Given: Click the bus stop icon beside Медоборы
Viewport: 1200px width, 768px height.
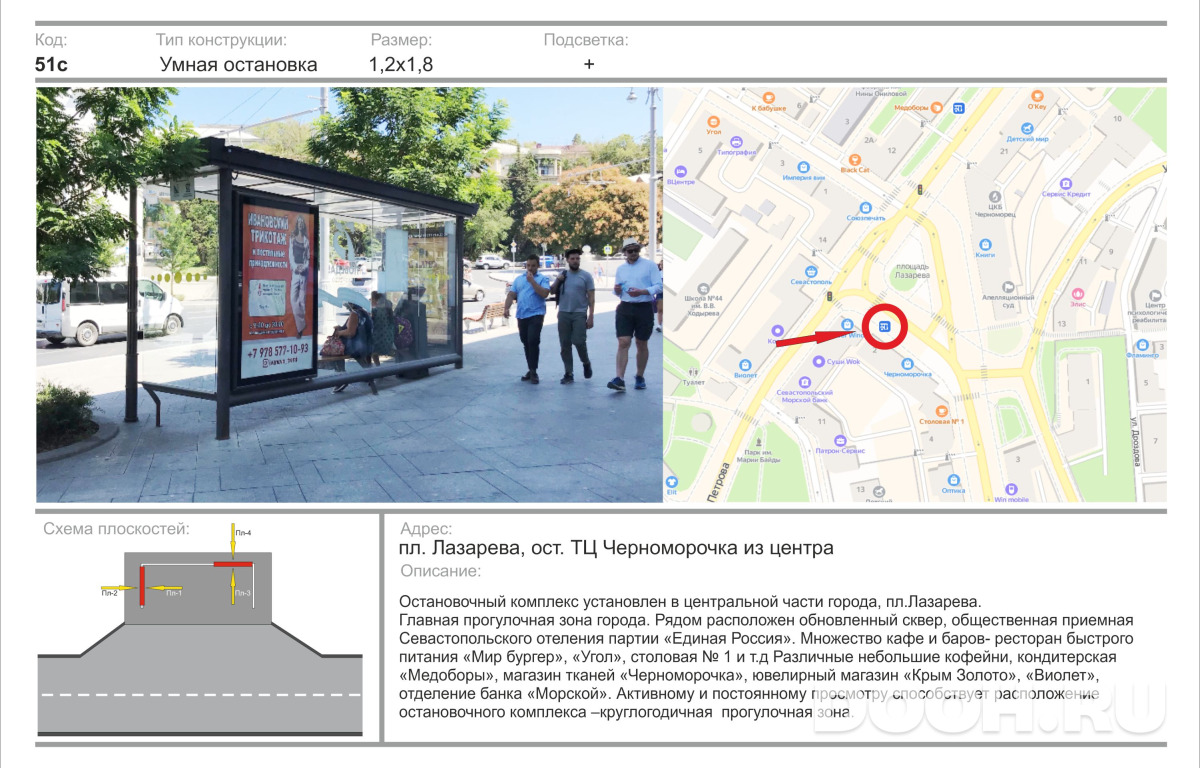Looking at the screenshot, I should (x=959, y=108).
